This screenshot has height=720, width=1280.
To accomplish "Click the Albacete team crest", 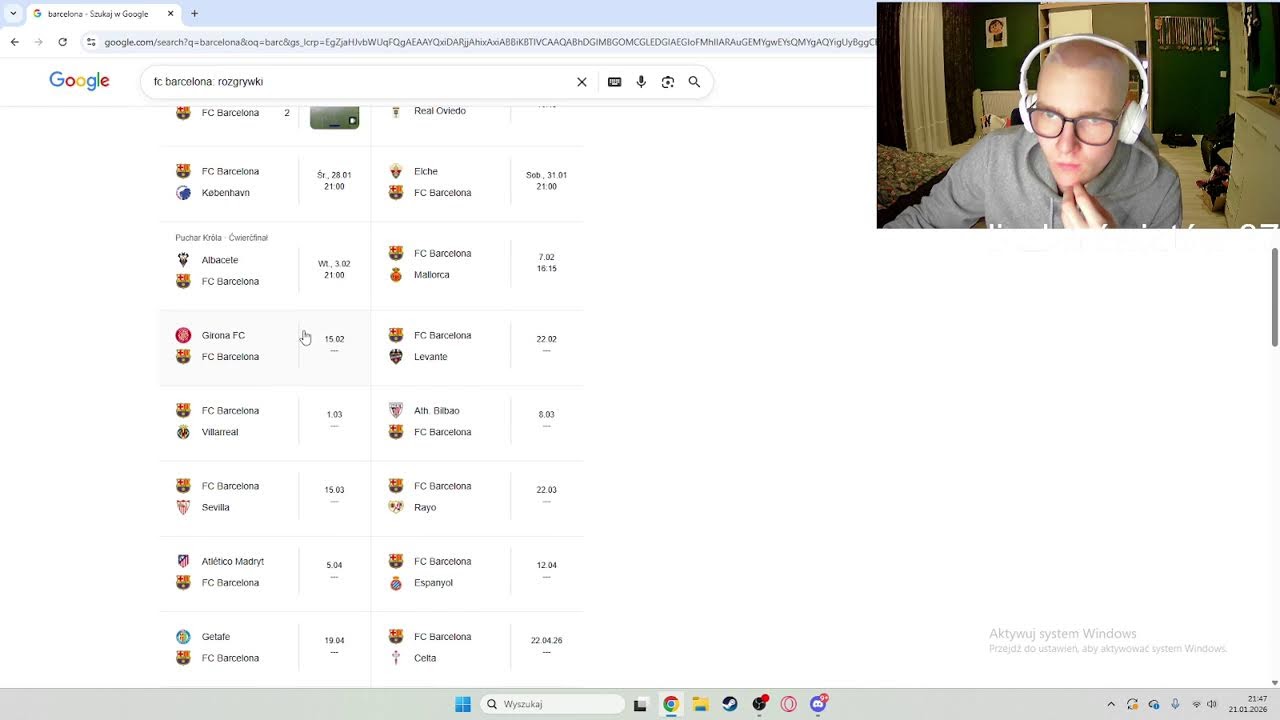I will pyautogui.click(x=183, y=260).
